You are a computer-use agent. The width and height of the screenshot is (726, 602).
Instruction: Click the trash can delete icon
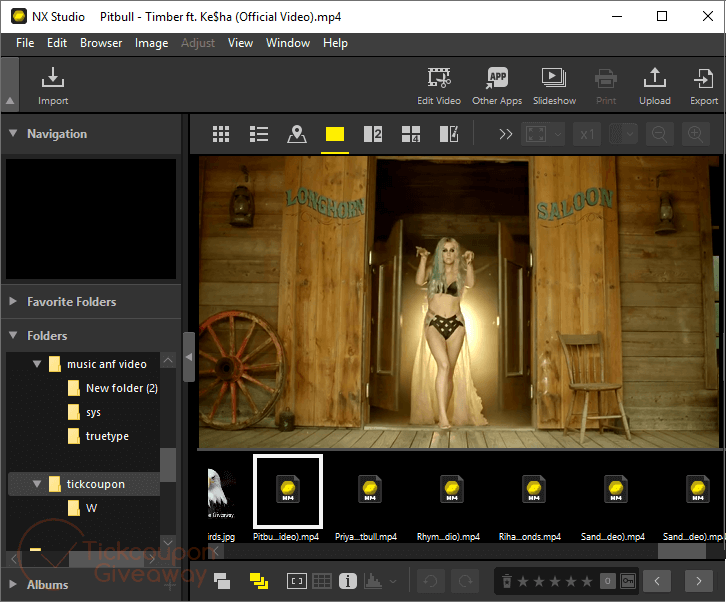507,581
